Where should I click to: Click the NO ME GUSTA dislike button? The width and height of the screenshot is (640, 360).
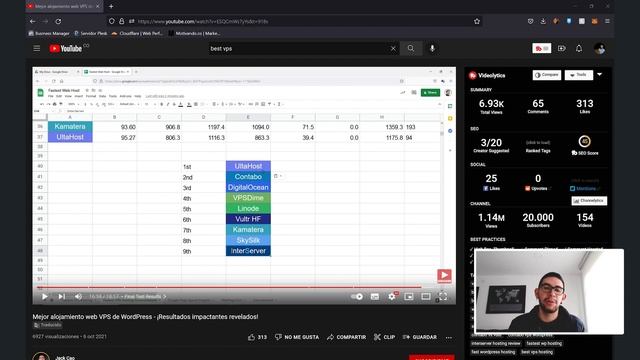point(297,337)
